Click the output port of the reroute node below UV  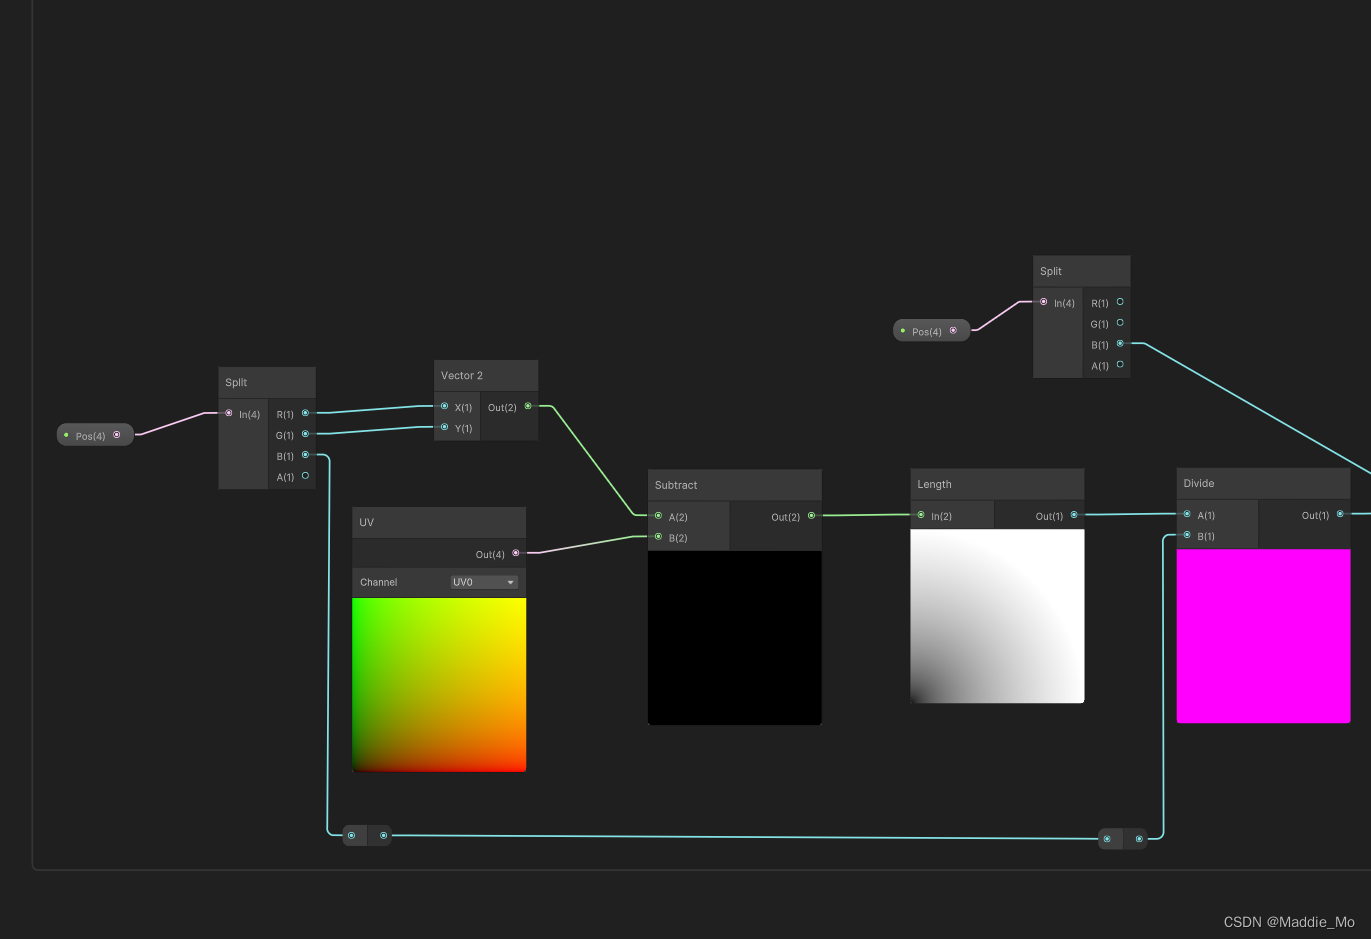[x=383, y=835]
